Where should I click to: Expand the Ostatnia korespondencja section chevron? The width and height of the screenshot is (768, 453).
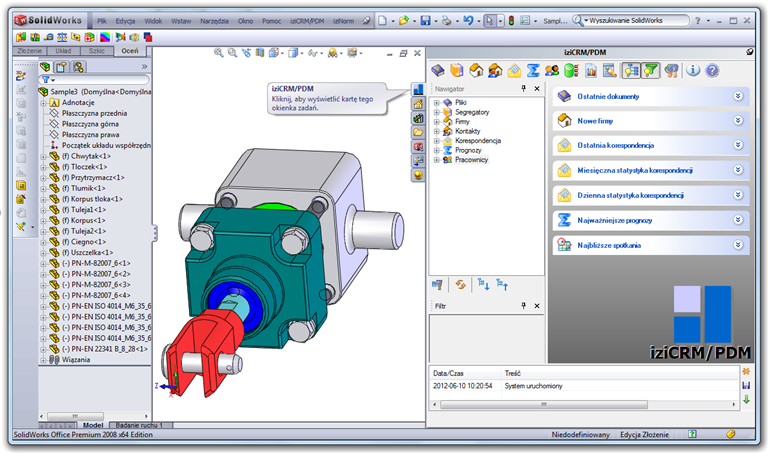(x=738, y=145)
